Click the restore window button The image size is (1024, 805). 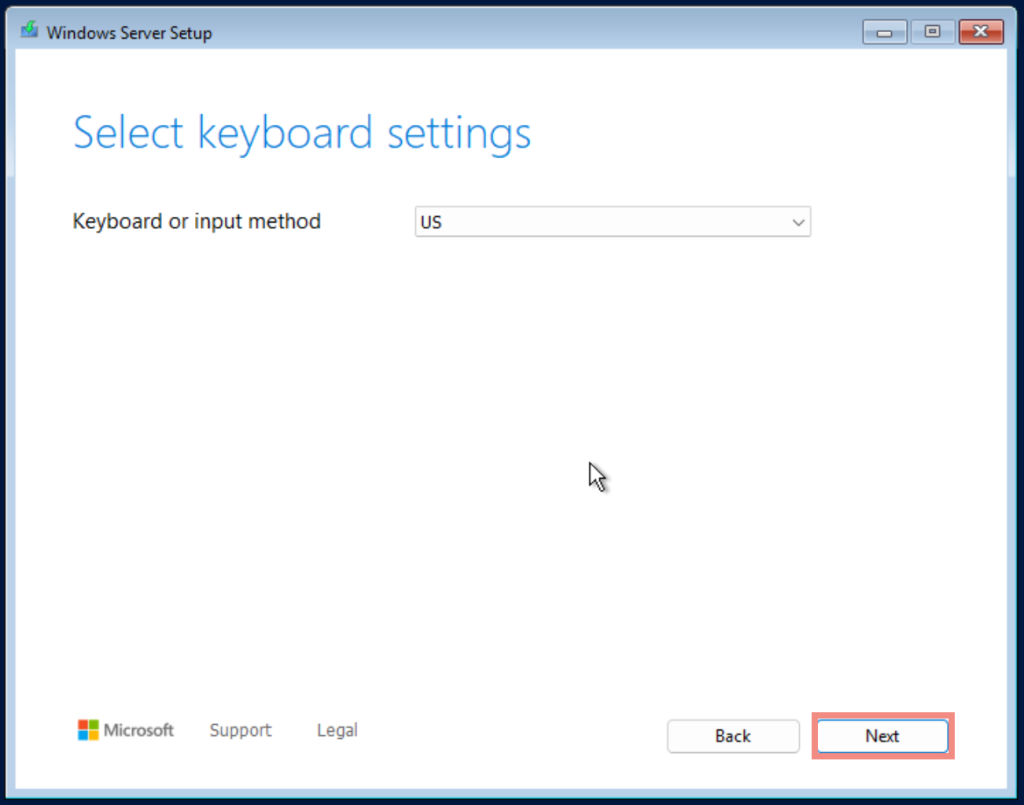pyautogui.click(x=932, y=31)
